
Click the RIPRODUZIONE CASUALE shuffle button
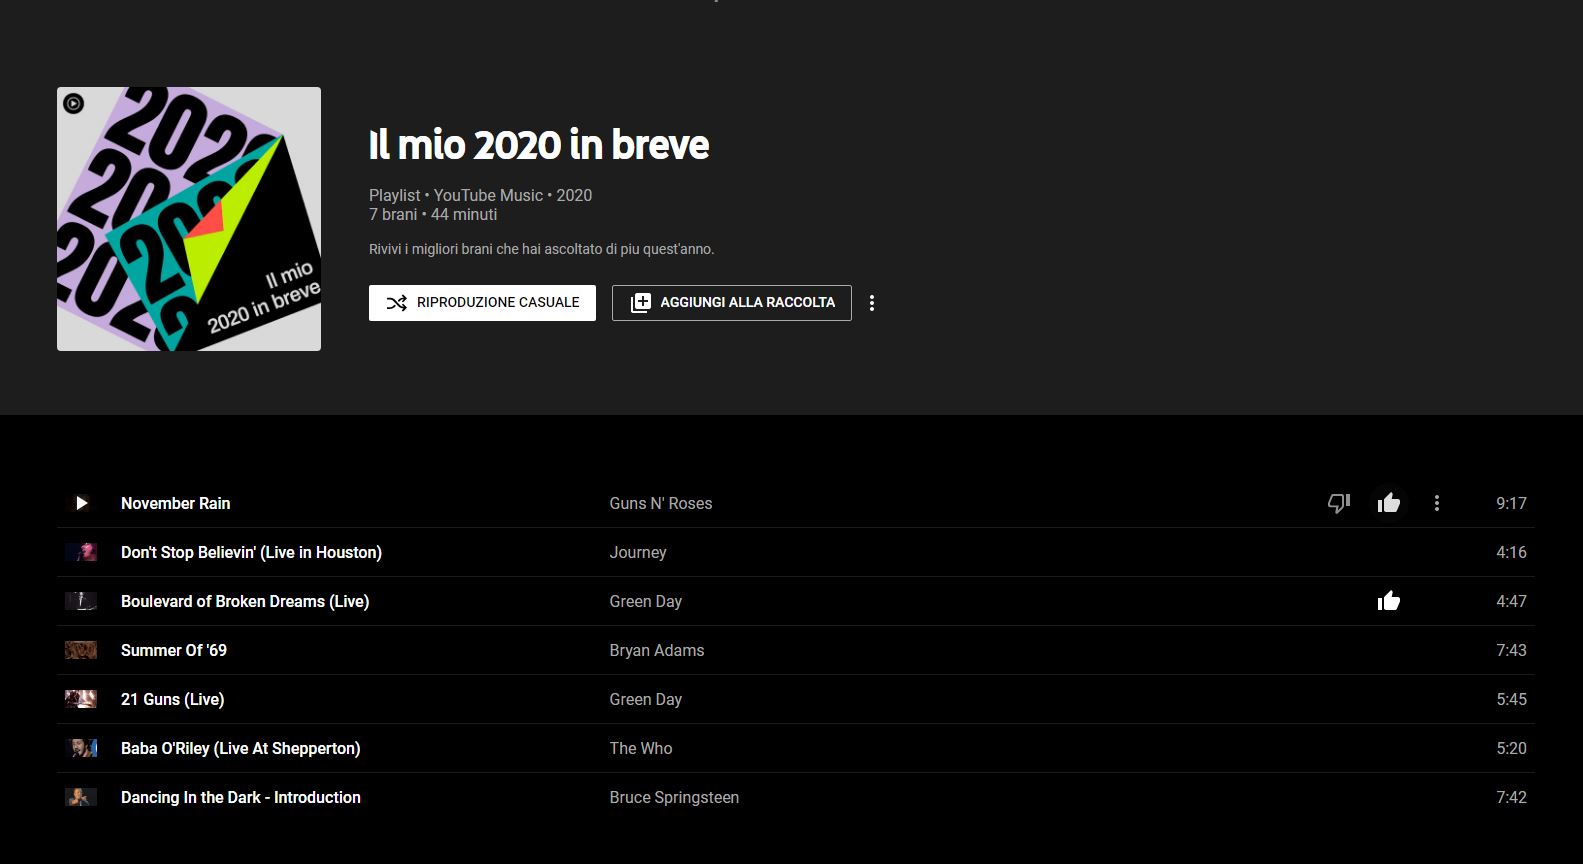click(482, 303)
